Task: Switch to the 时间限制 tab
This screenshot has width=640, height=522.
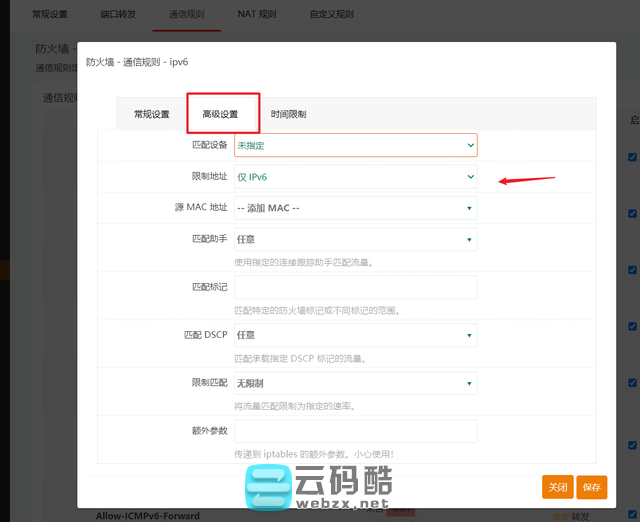Action: pyautogui.click(x=288, y=114)
